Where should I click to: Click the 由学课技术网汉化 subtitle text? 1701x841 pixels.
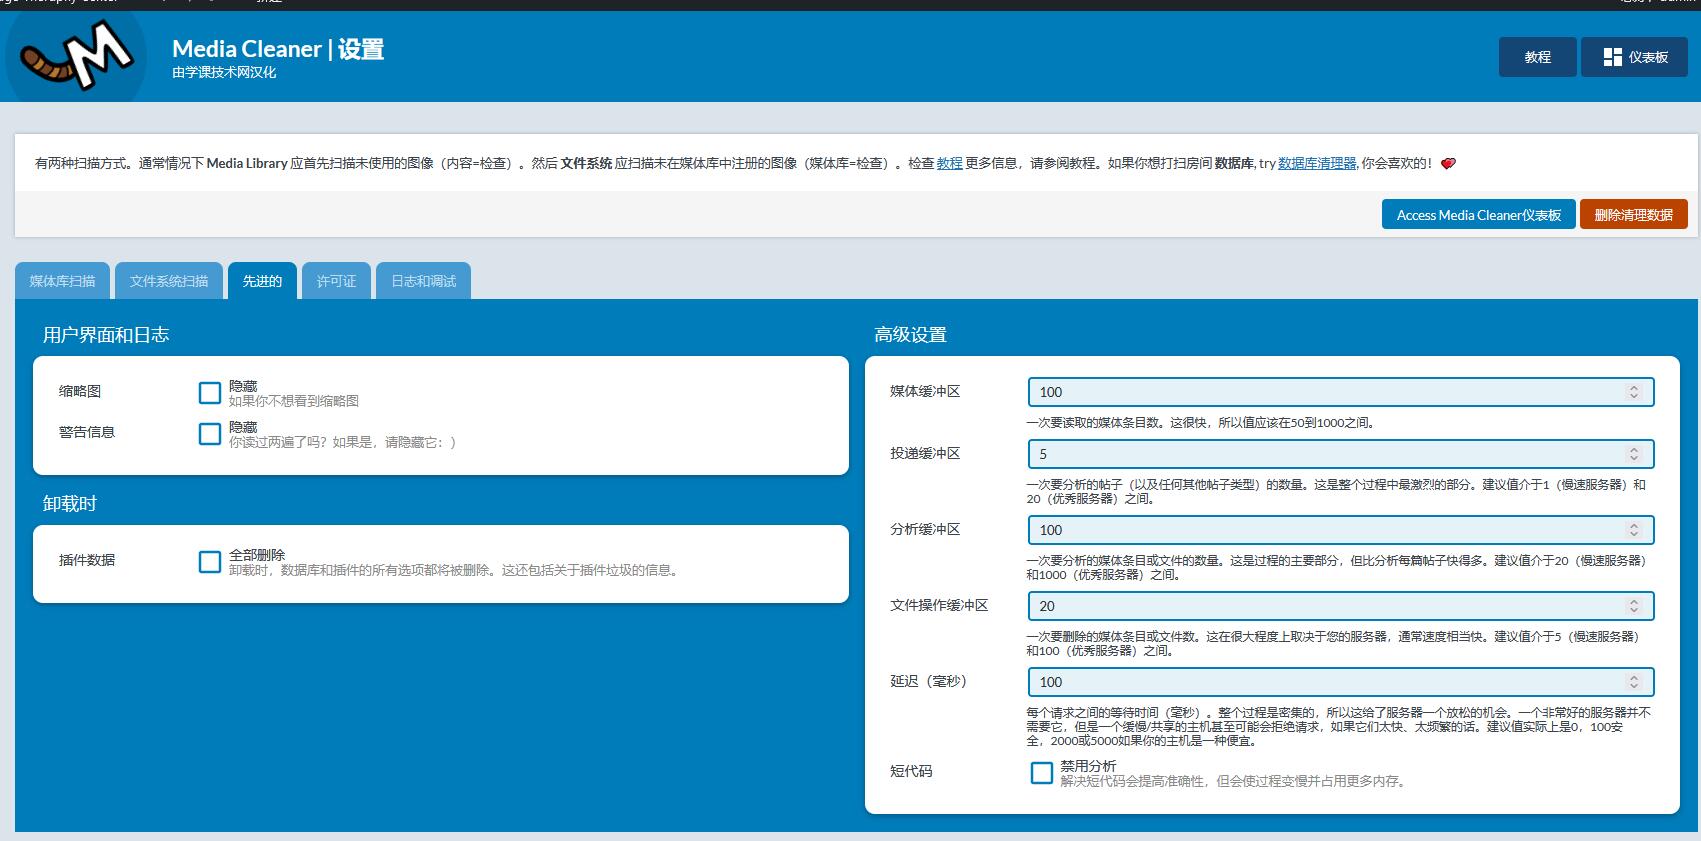click(x=224, y=73)
